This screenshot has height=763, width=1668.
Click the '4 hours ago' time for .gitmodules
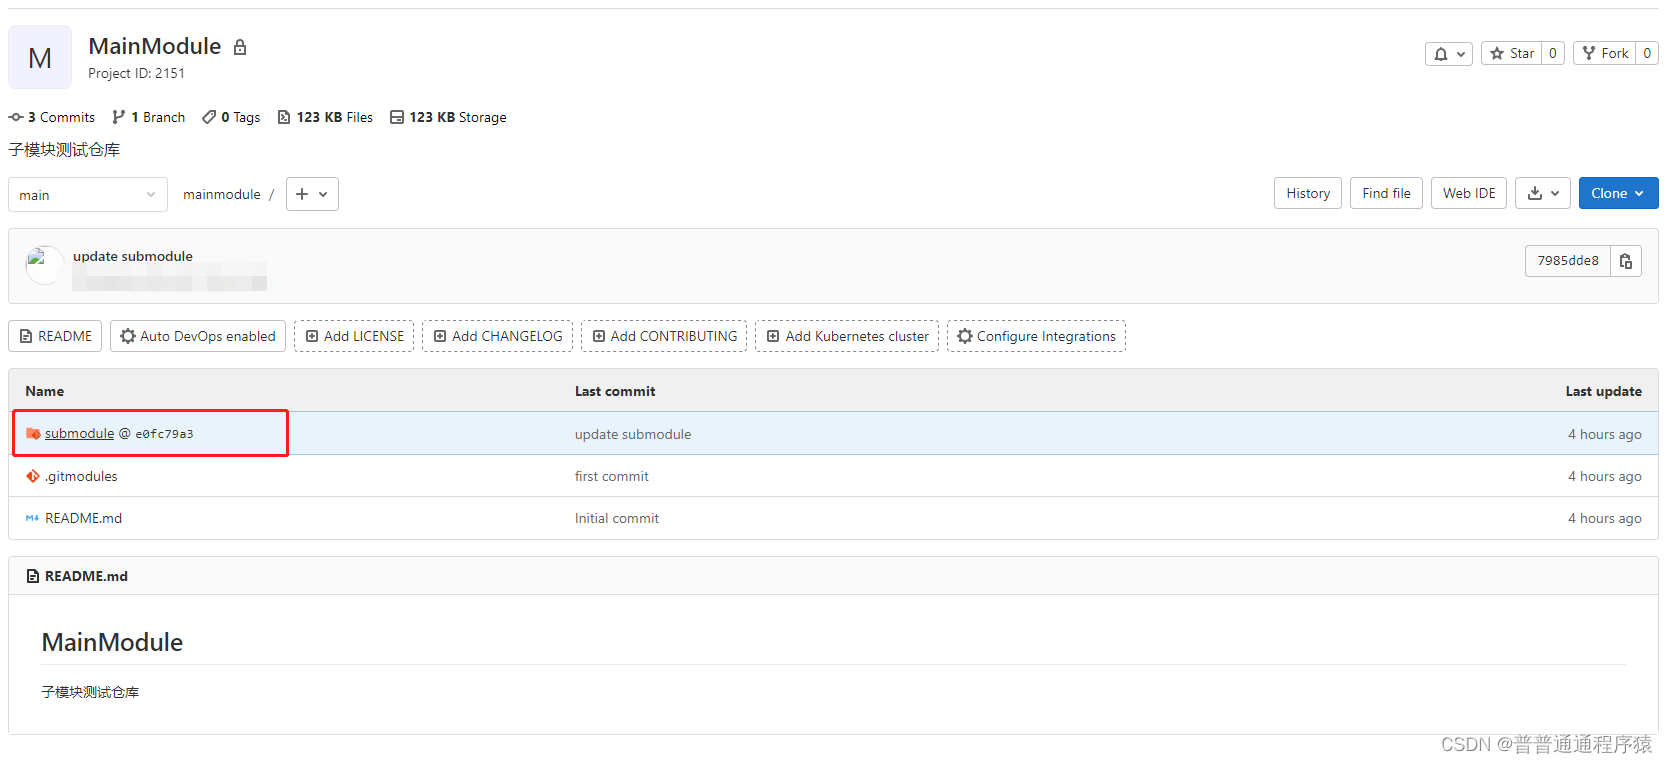point(1605,476)
